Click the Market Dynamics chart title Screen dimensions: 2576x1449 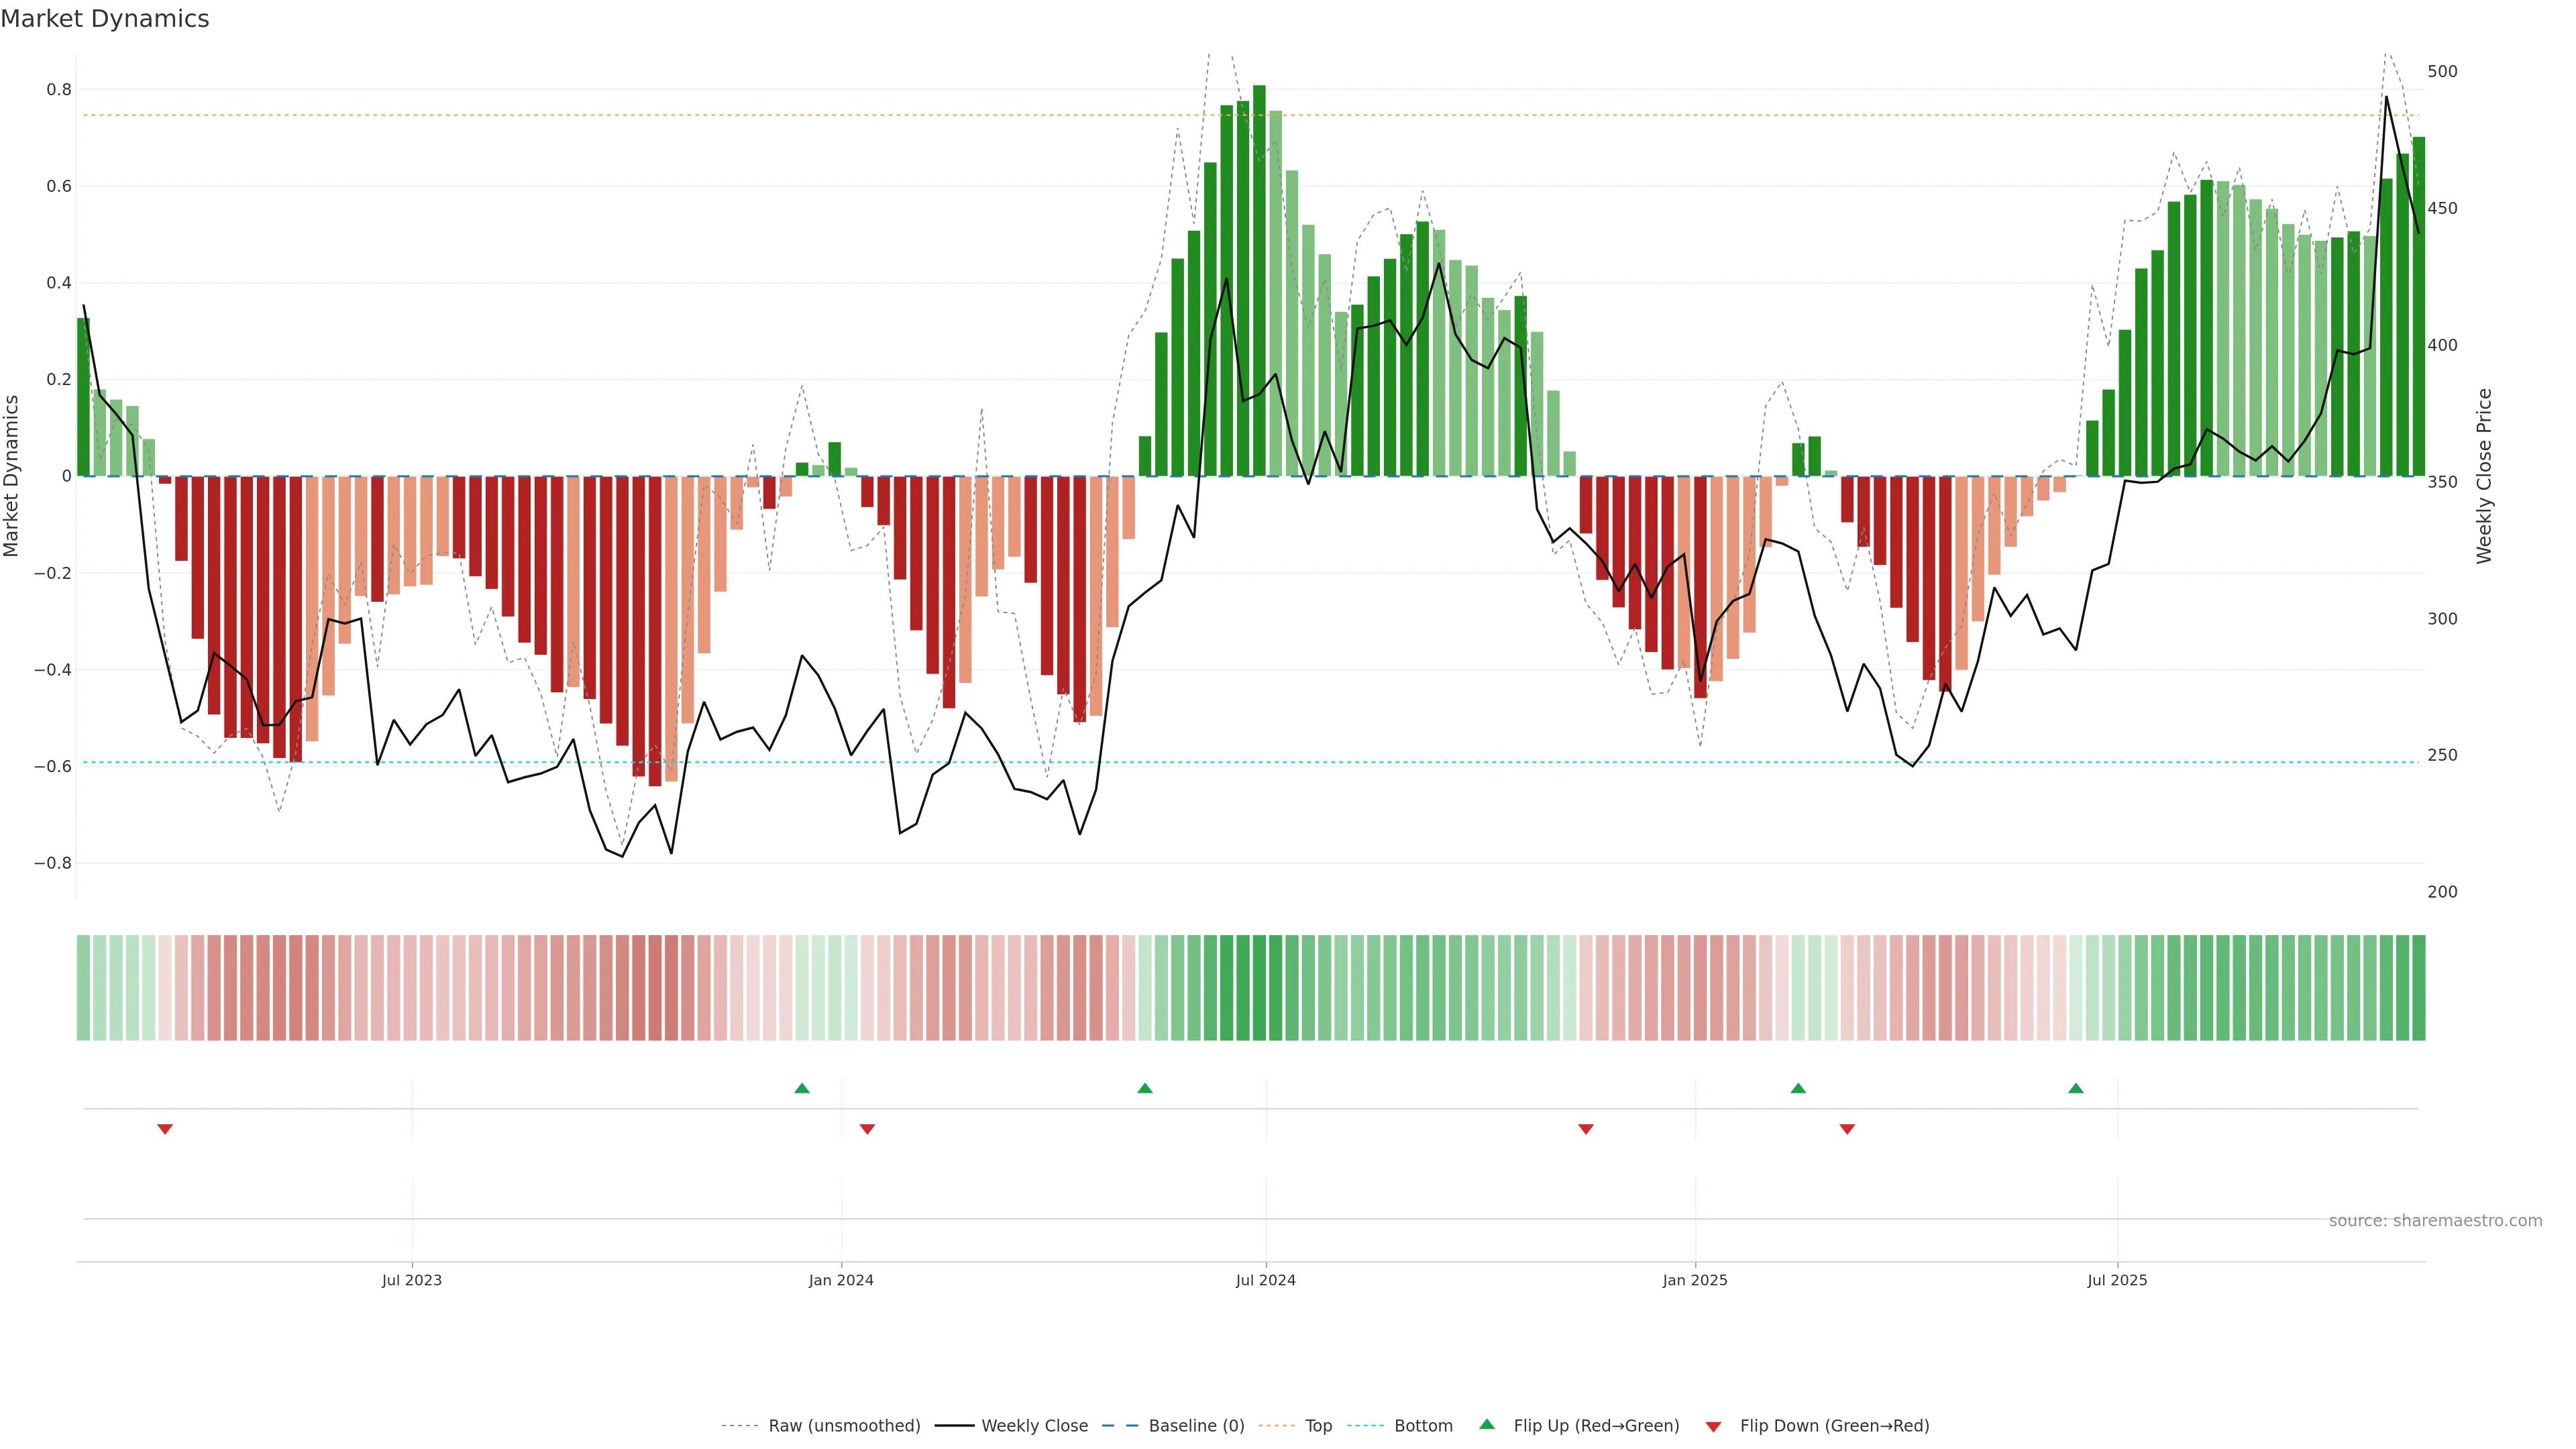tap(105, 19)
